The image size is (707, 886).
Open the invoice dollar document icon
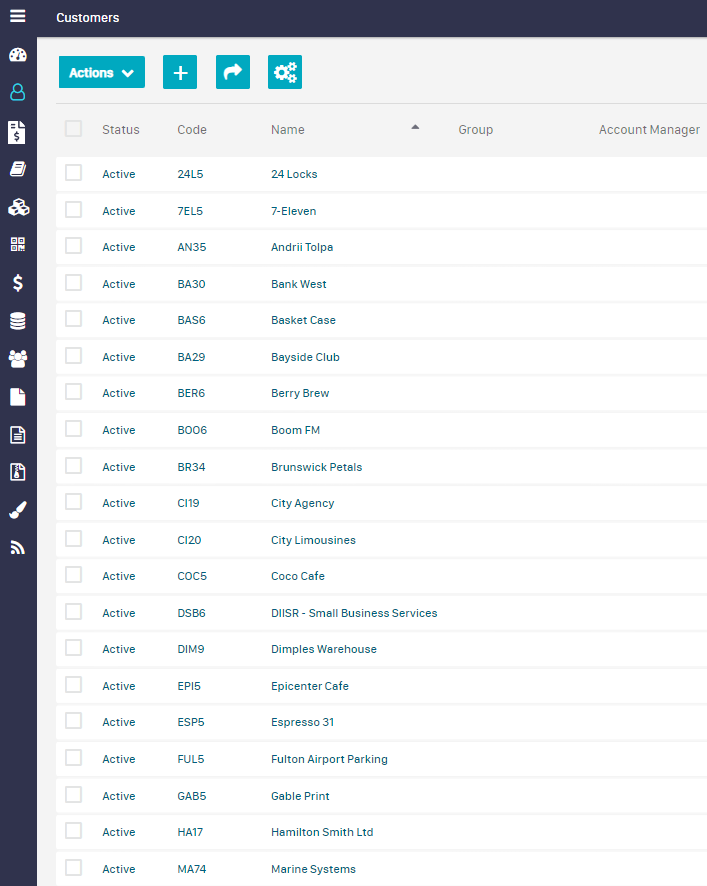pyautogui.click(x=17, y=132)
